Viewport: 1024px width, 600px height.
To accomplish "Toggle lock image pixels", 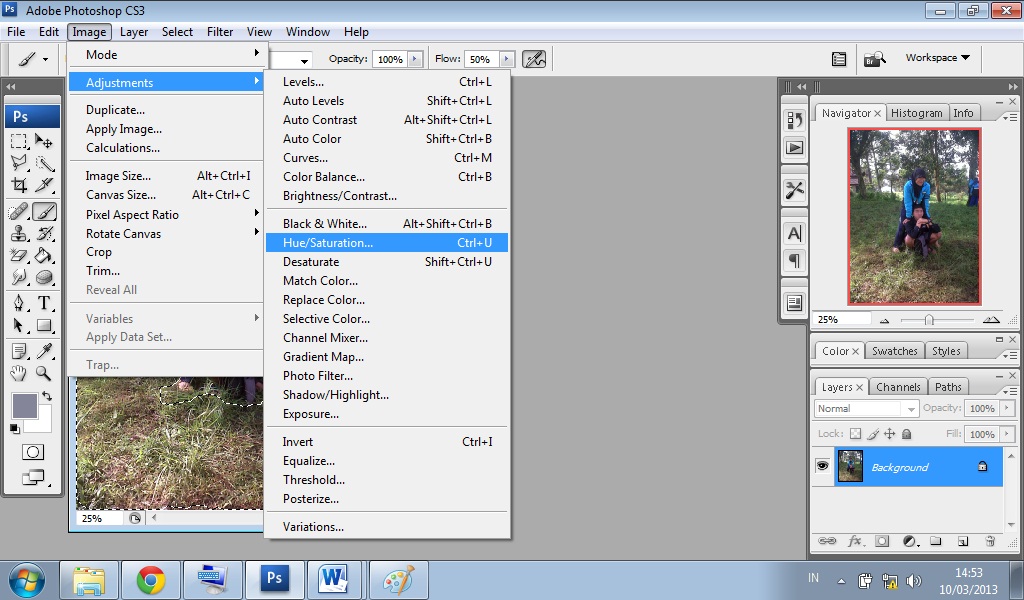I will (873, 434).
